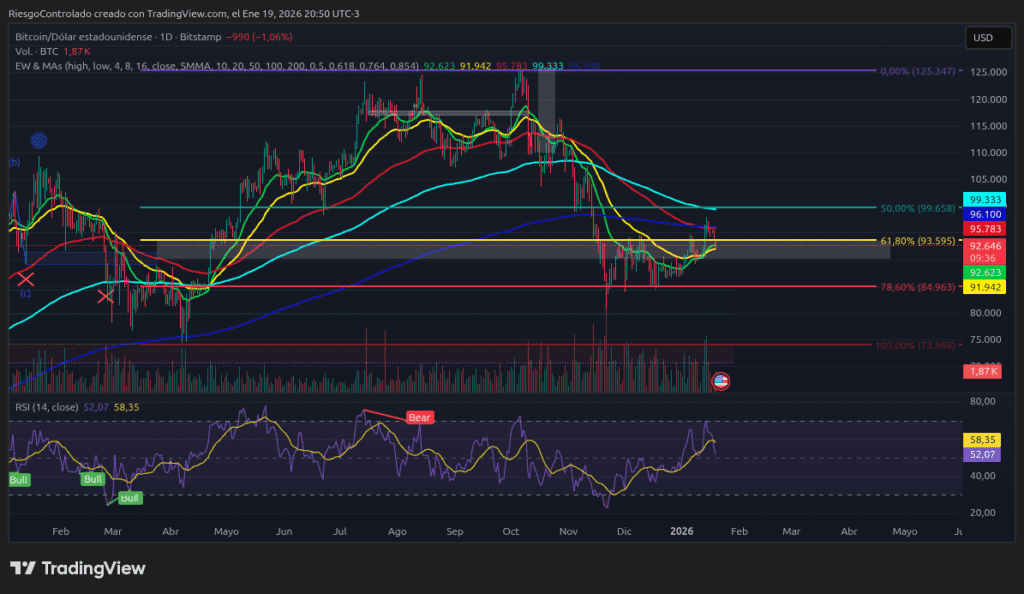
Task: Select the red Bear divergence label
Action: [419, 416]
